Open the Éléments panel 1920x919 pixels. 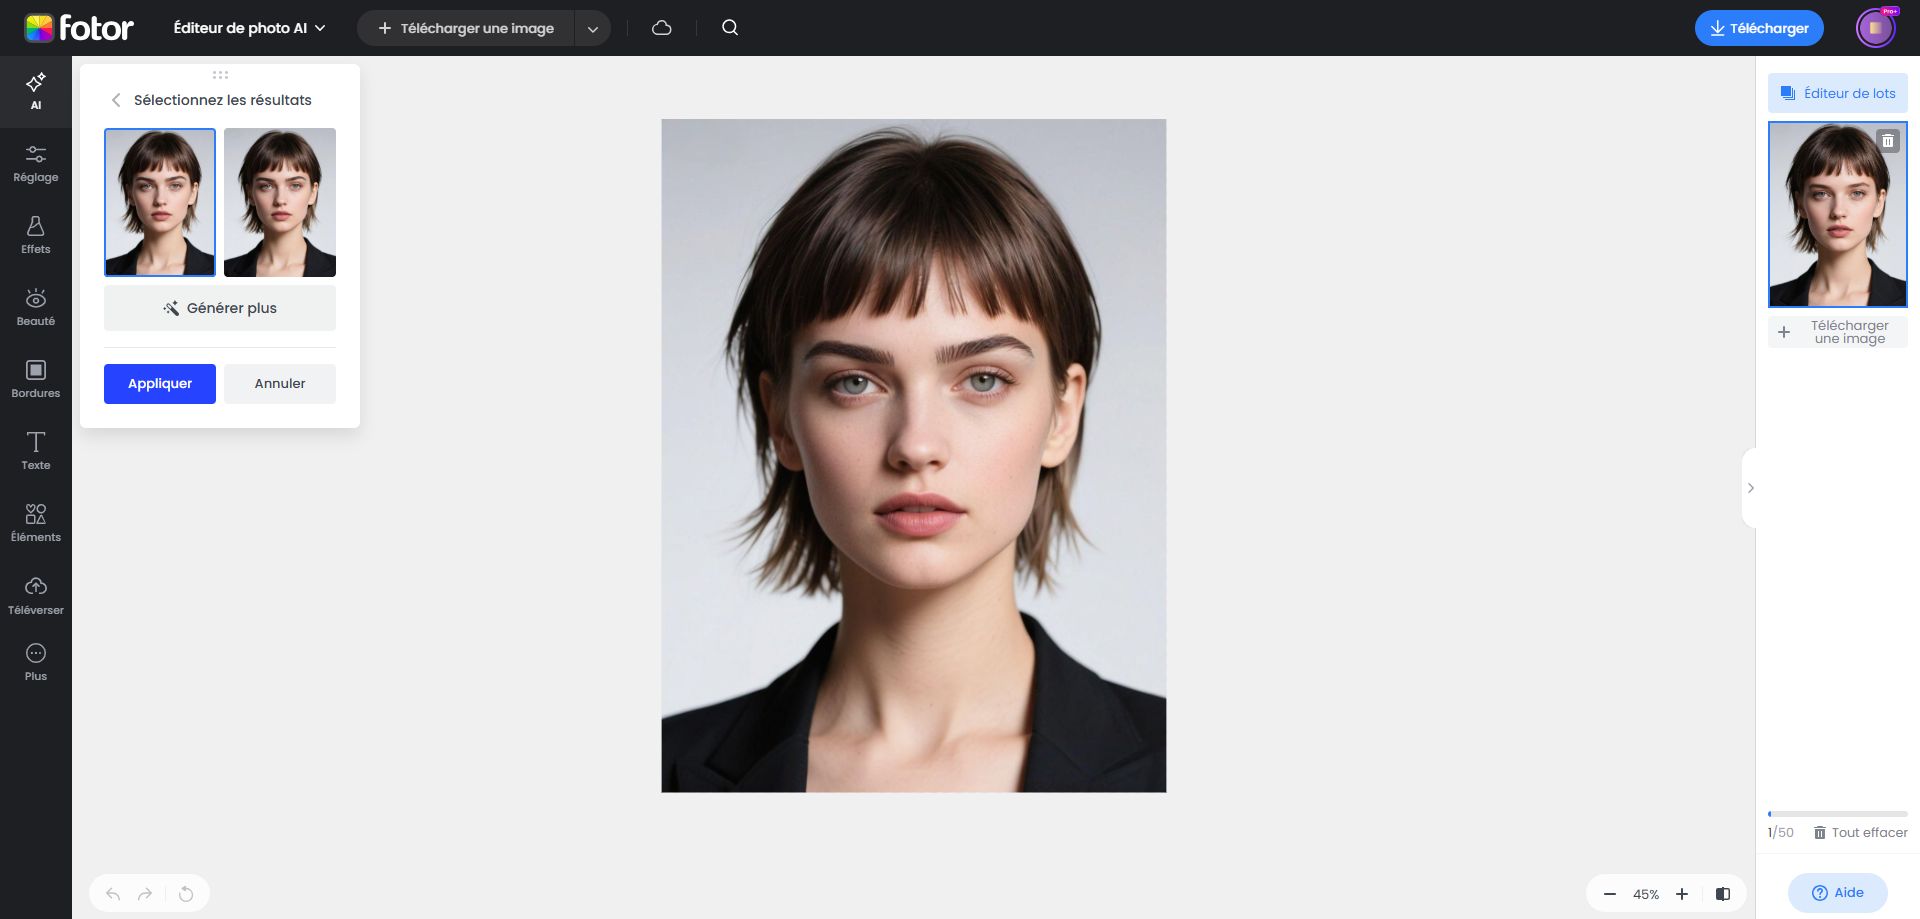tap(35, 523)
